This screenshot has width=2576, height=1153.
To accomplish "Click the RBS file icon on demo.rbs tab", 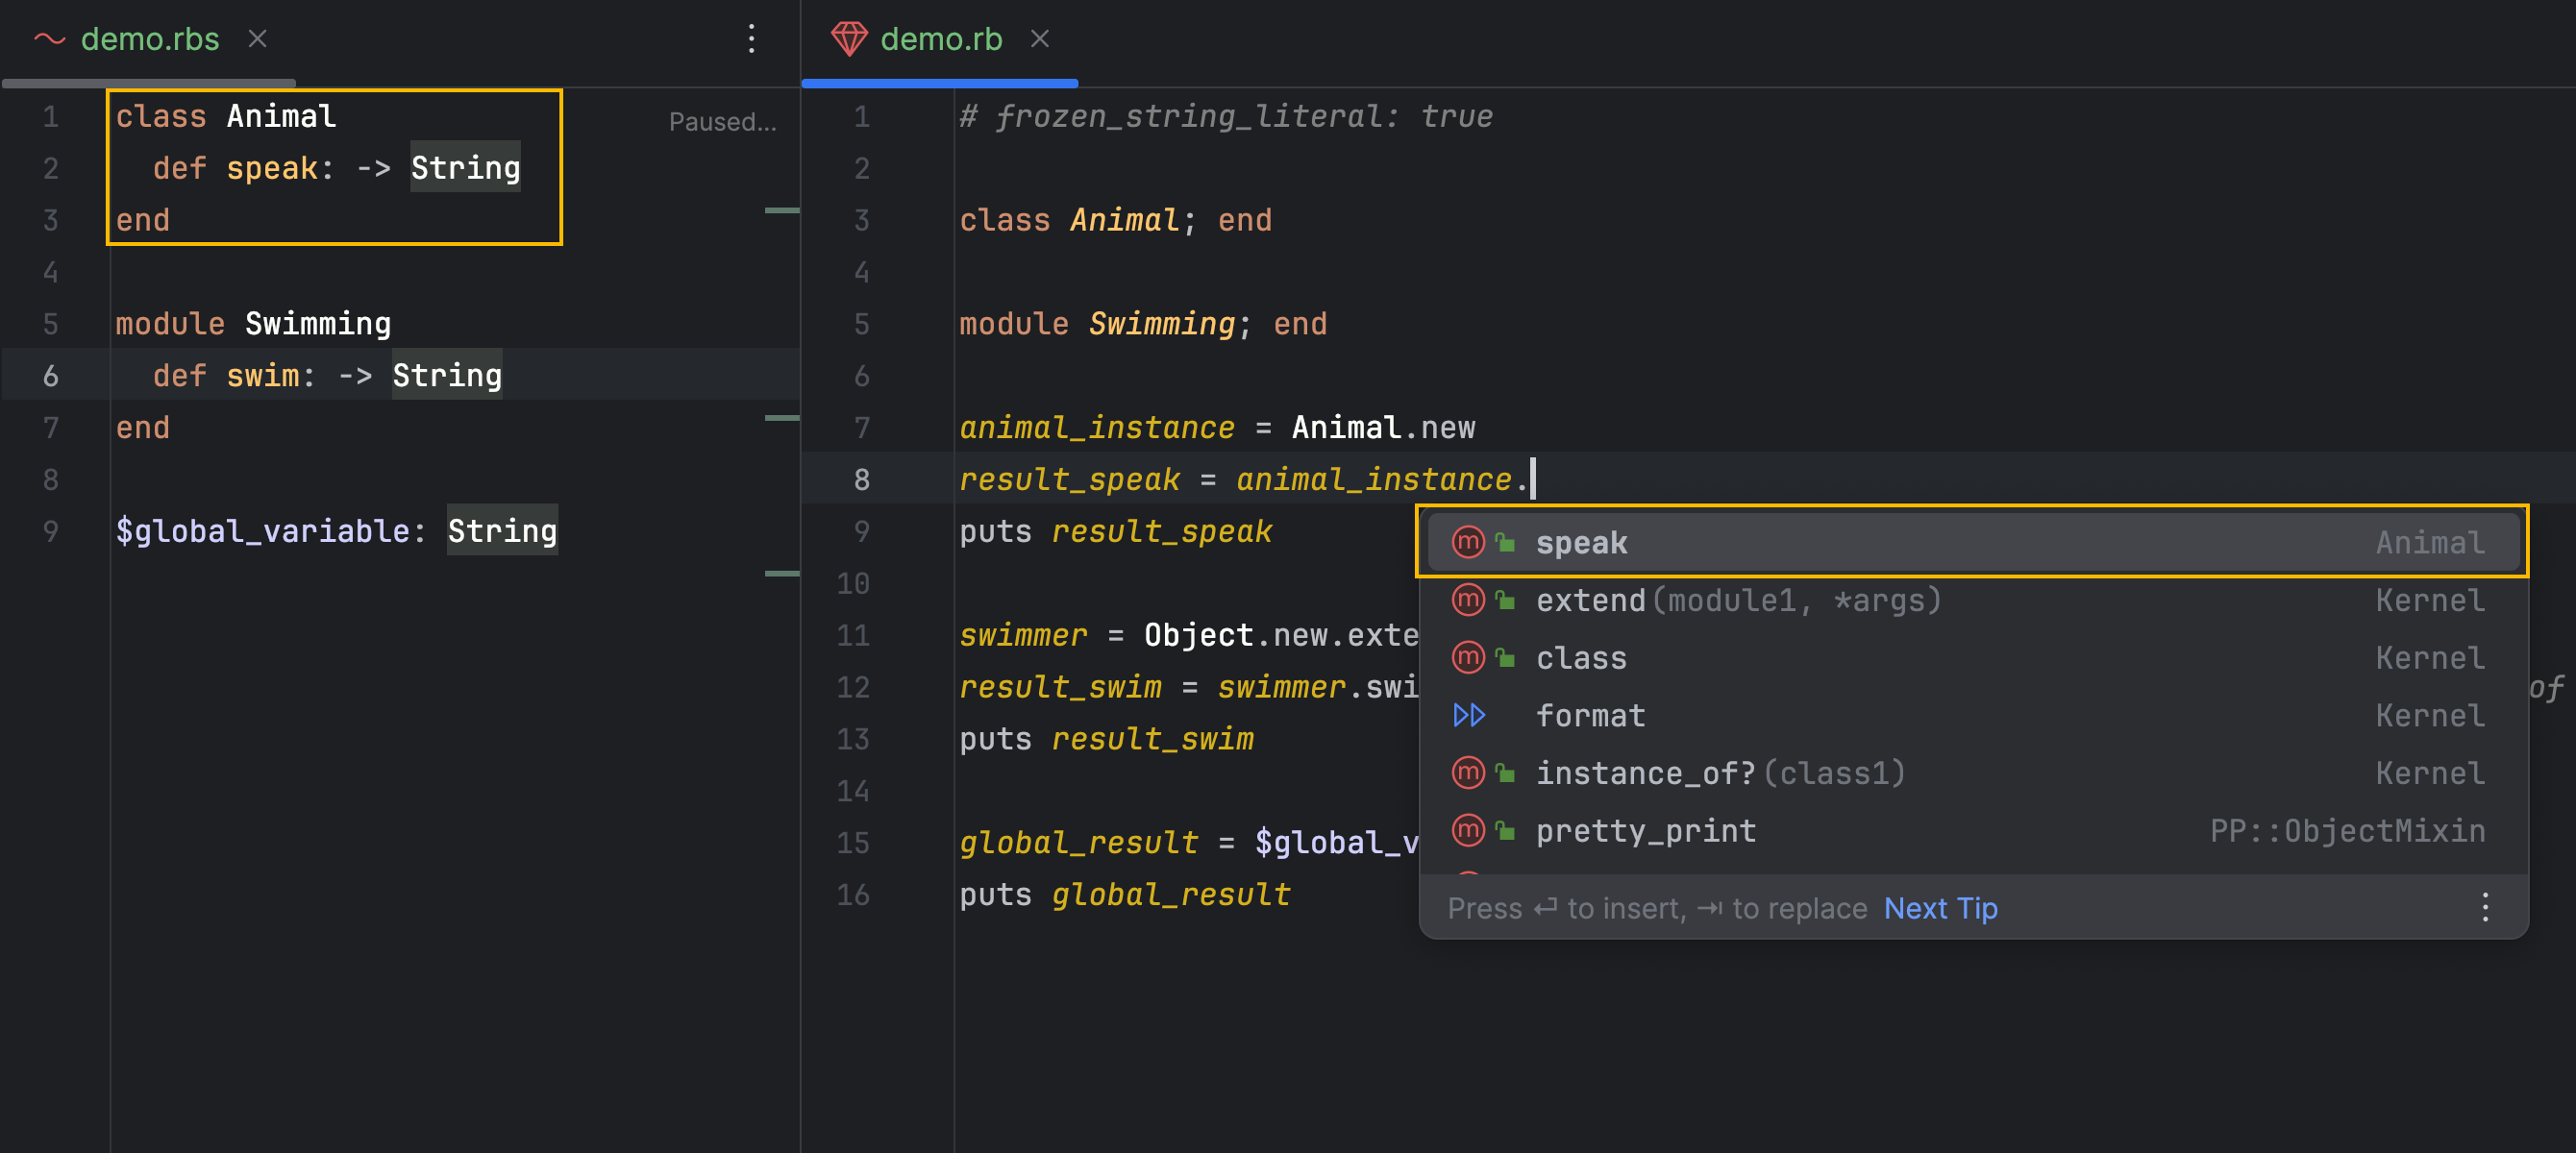I will pyautogui.click(x=49, y=39).
